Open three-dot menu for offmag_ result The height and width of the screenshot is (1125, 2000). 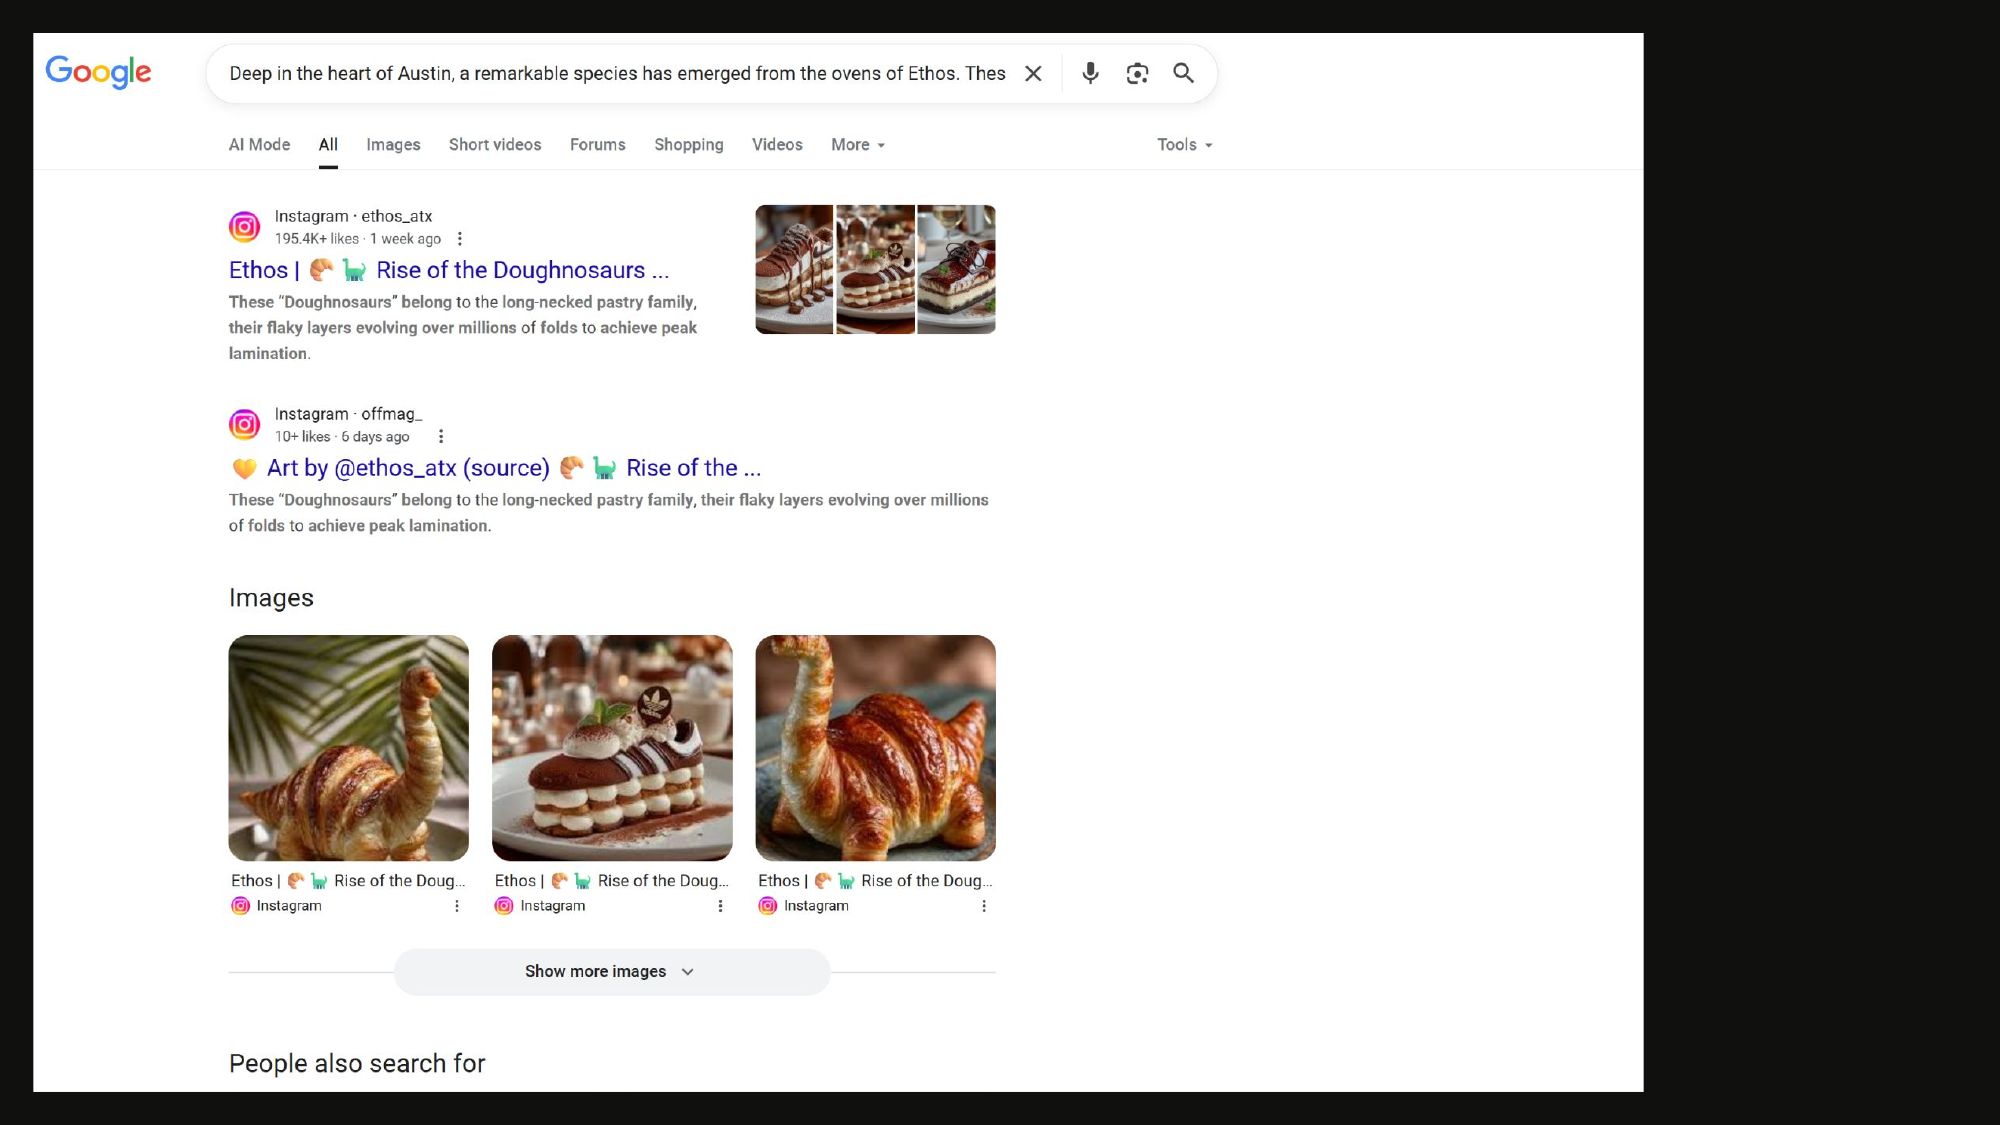tap(441, 437)
